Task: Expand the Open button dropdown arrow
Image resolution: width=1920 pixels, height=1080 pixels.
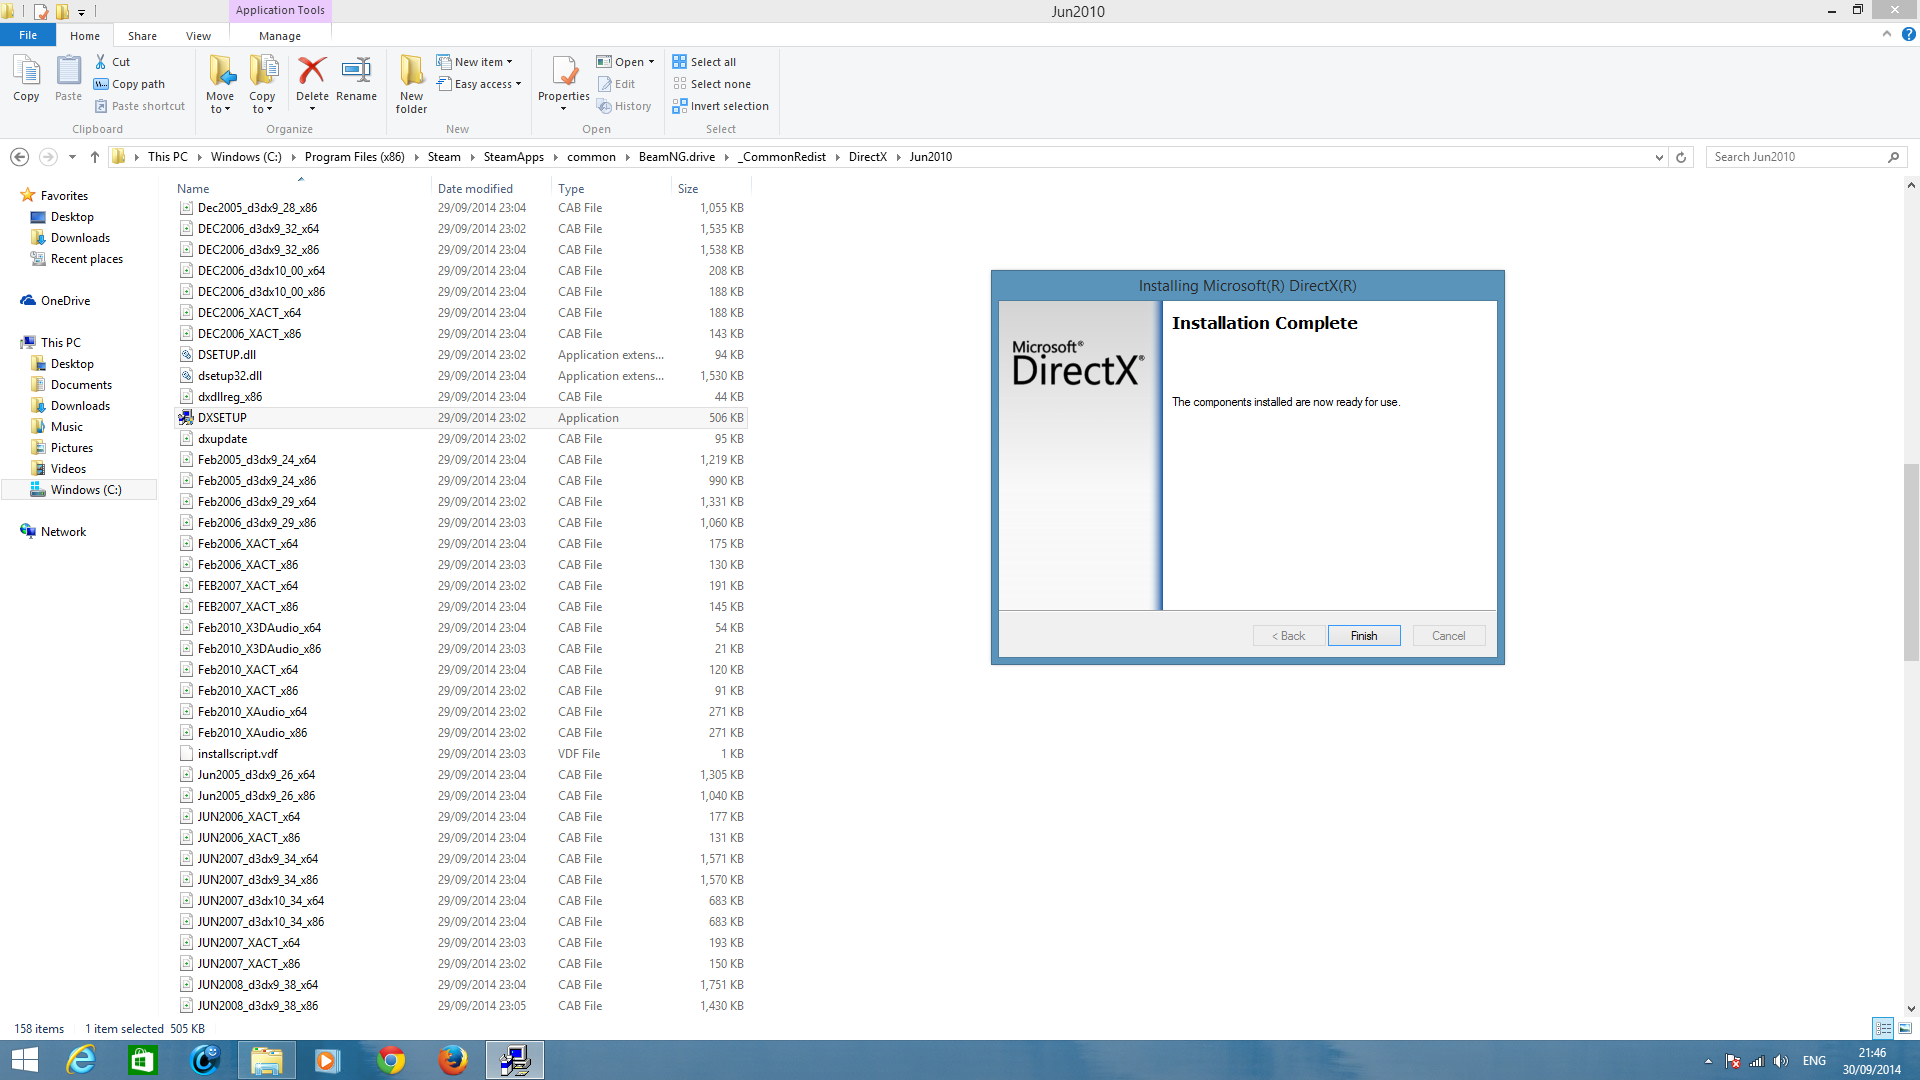Action: pyautogui.click(x=651, y=62)
